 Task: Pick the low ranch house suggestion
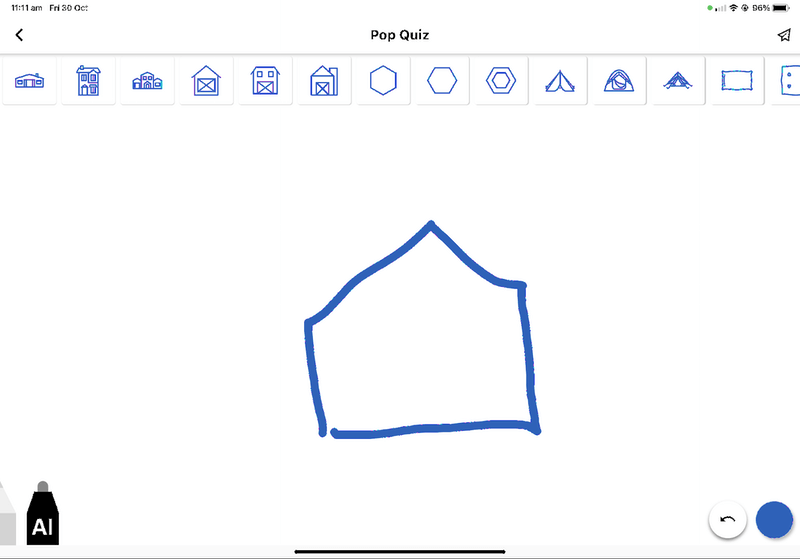30,81
